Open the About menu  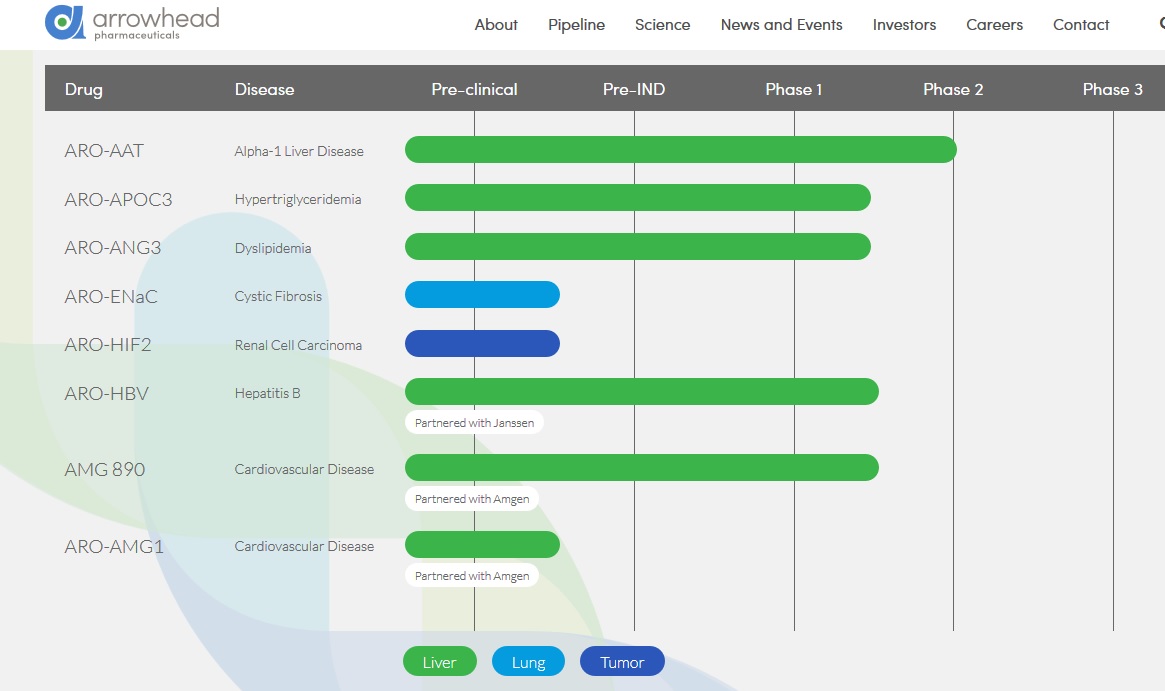496,25
